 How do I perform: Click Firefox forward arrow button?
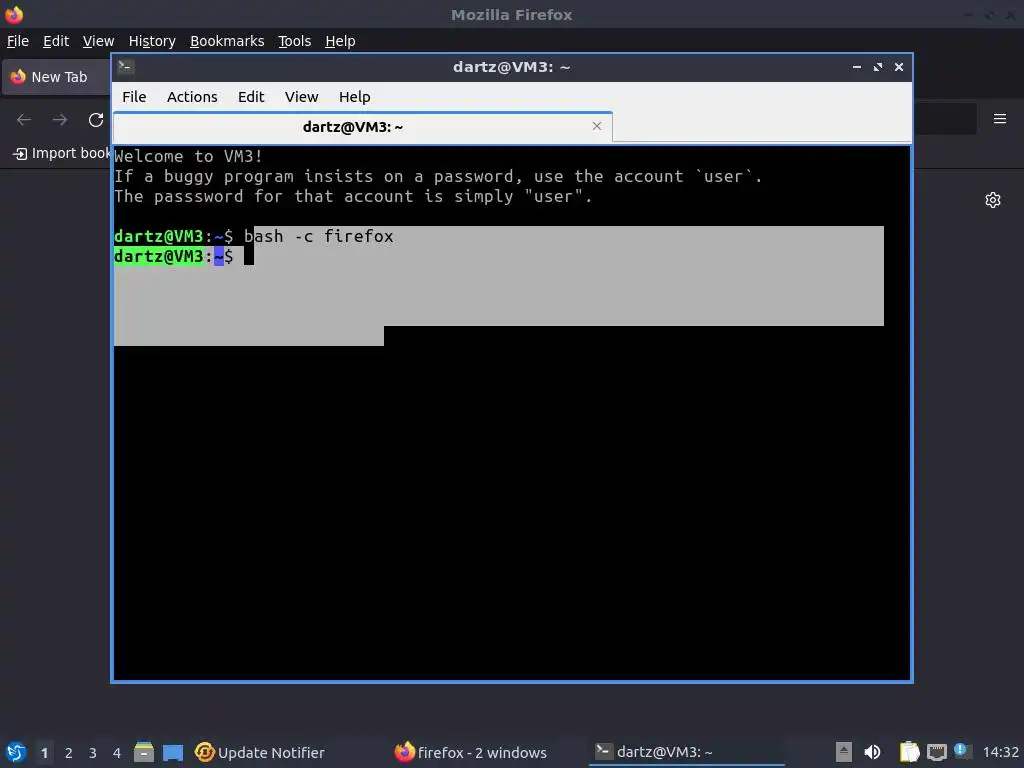pos(60,120)
